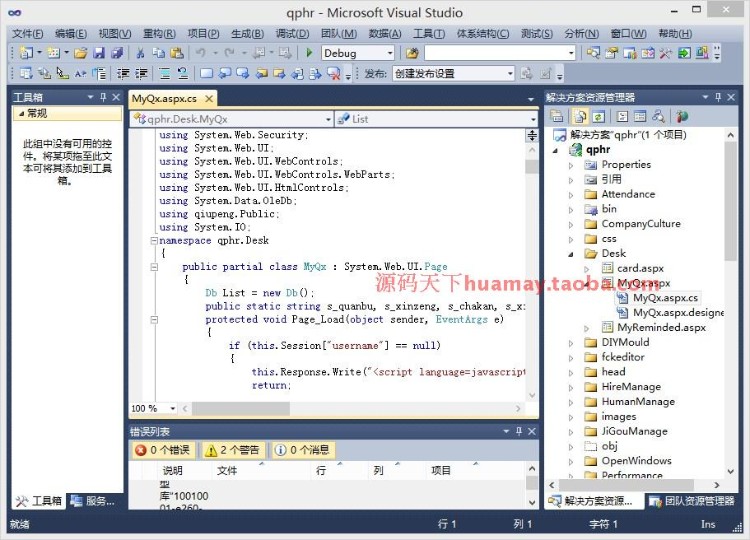Click the Copy icon in the toolbar
Image resolution: width=750 pixels, height=540 pixels.
click(x=158, y=53)
